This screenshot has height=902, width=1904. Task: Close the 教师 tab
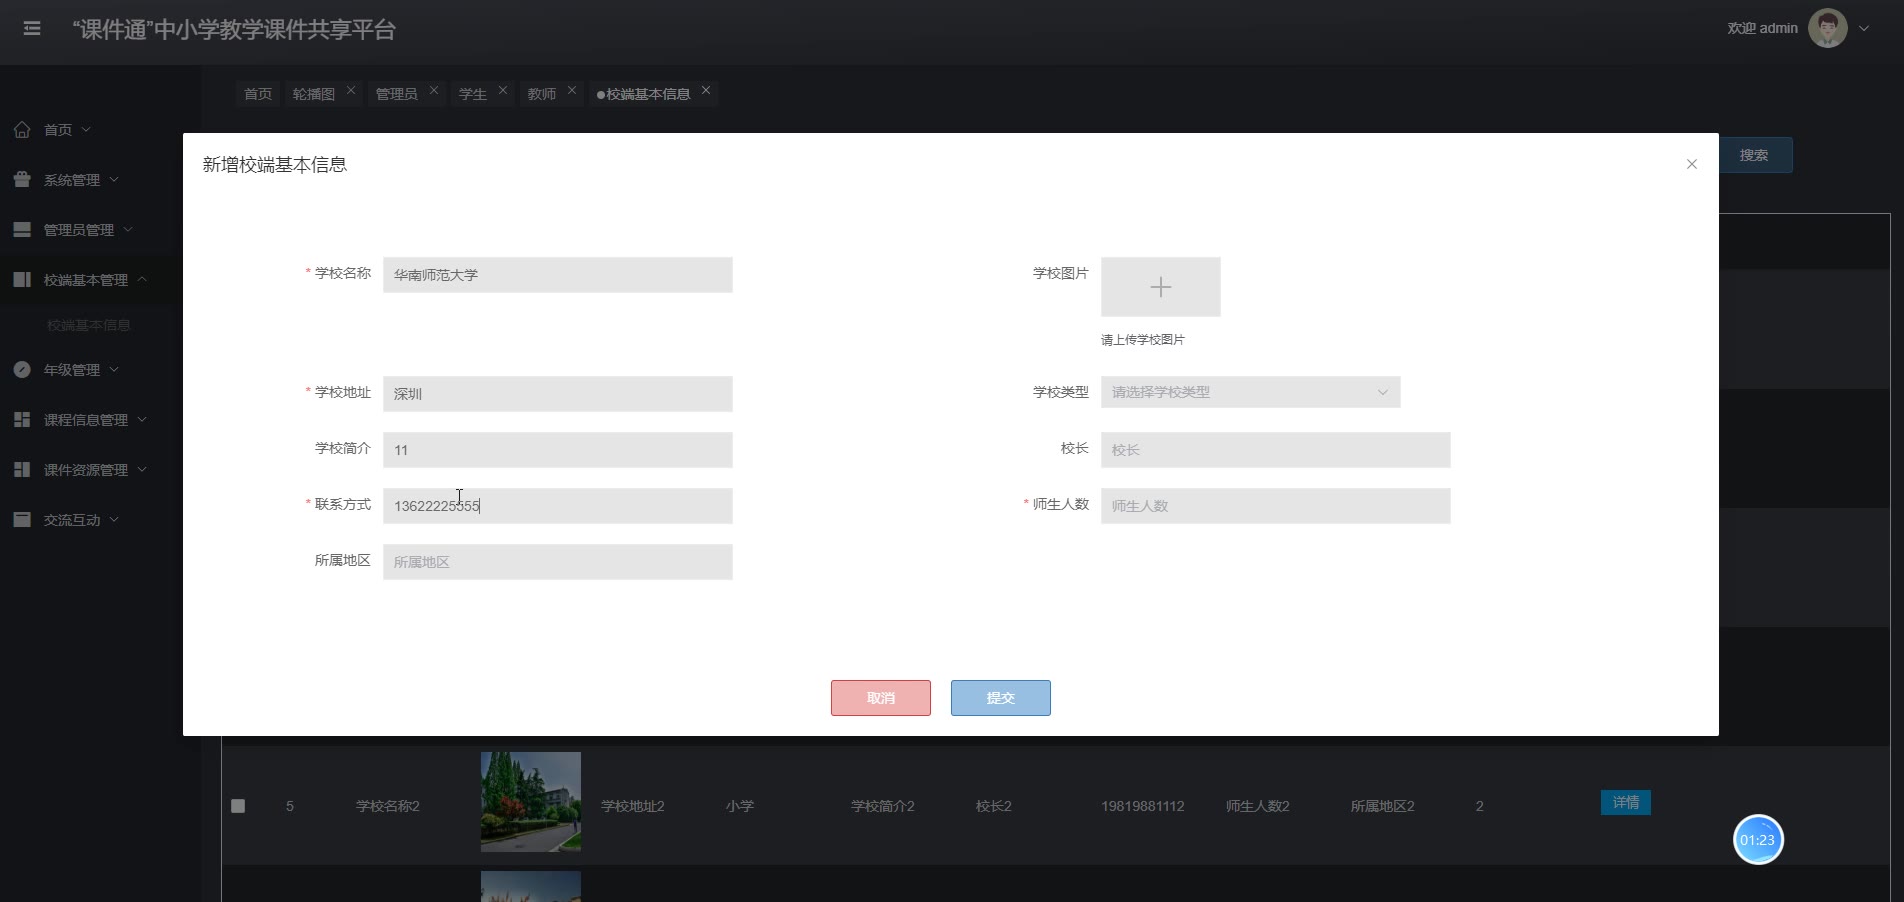coord(572,90)
